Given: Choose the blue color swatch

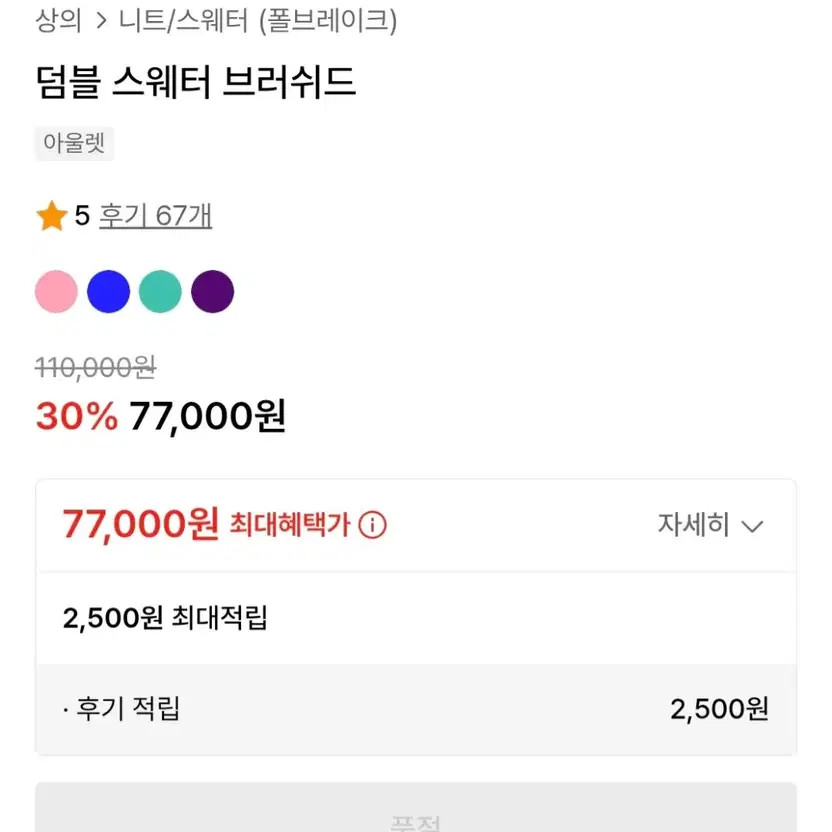Looking at the screenshot, I should 108,292.
